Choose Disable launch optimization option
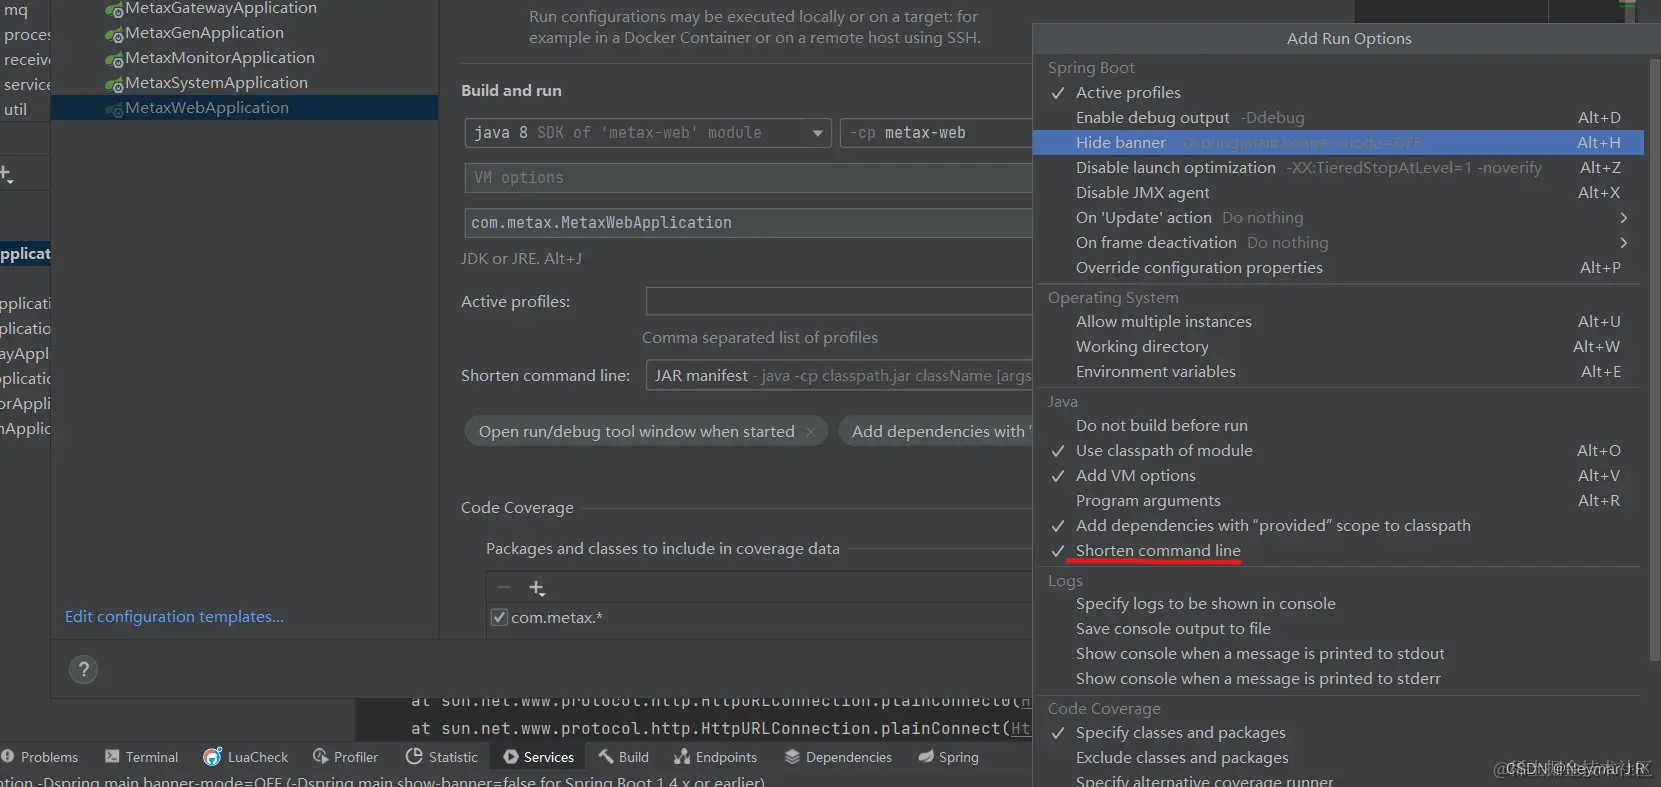The height and width of the screenshot is (787, 1661). [1337, 168]
